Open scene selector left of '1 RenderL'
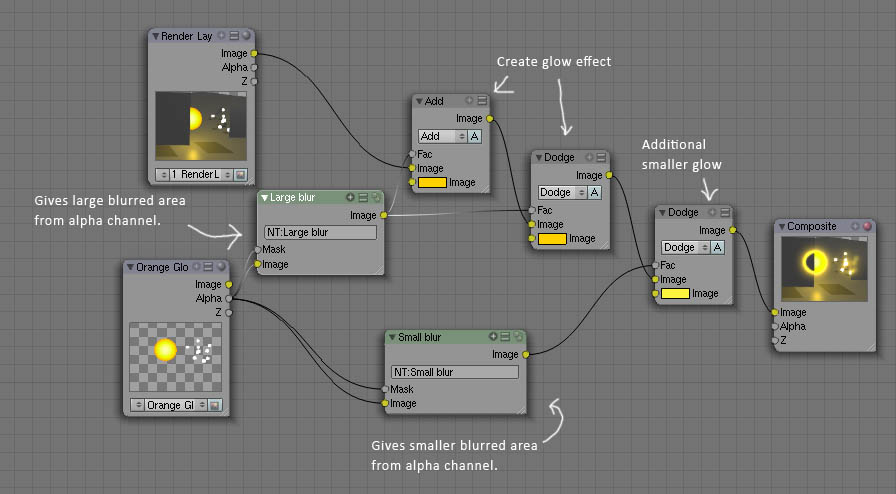The width and height of the screenshot is (896, 494). pyautogui.click(x=162, y=174)
